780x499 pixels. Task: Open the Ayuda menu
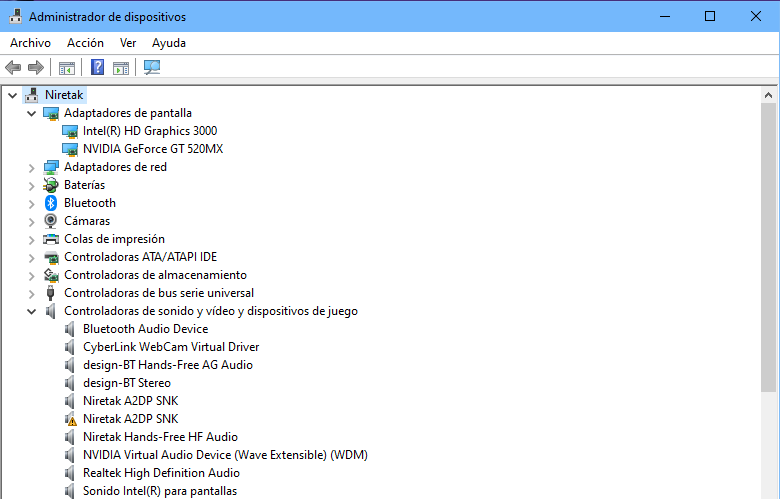[x=169, y=43]
